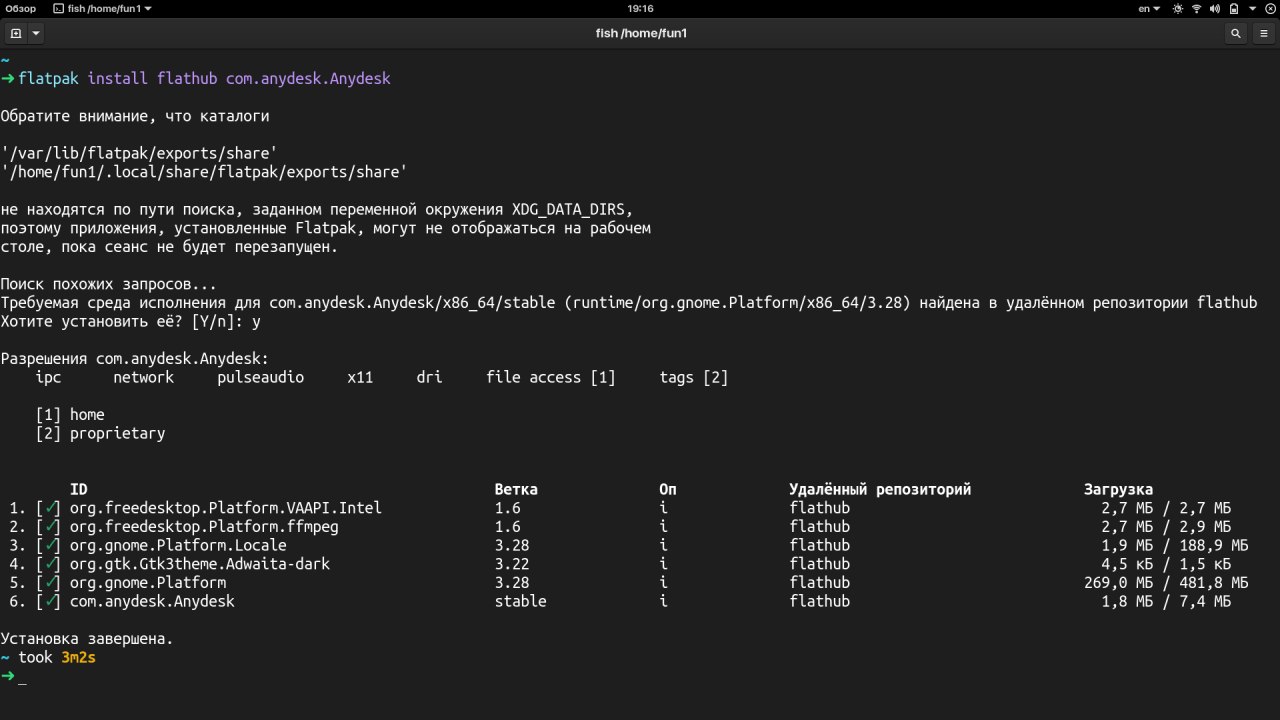1280x720 pixels.
Task: Click the line Поиск похожих запросов...
Action: point(109,284)
